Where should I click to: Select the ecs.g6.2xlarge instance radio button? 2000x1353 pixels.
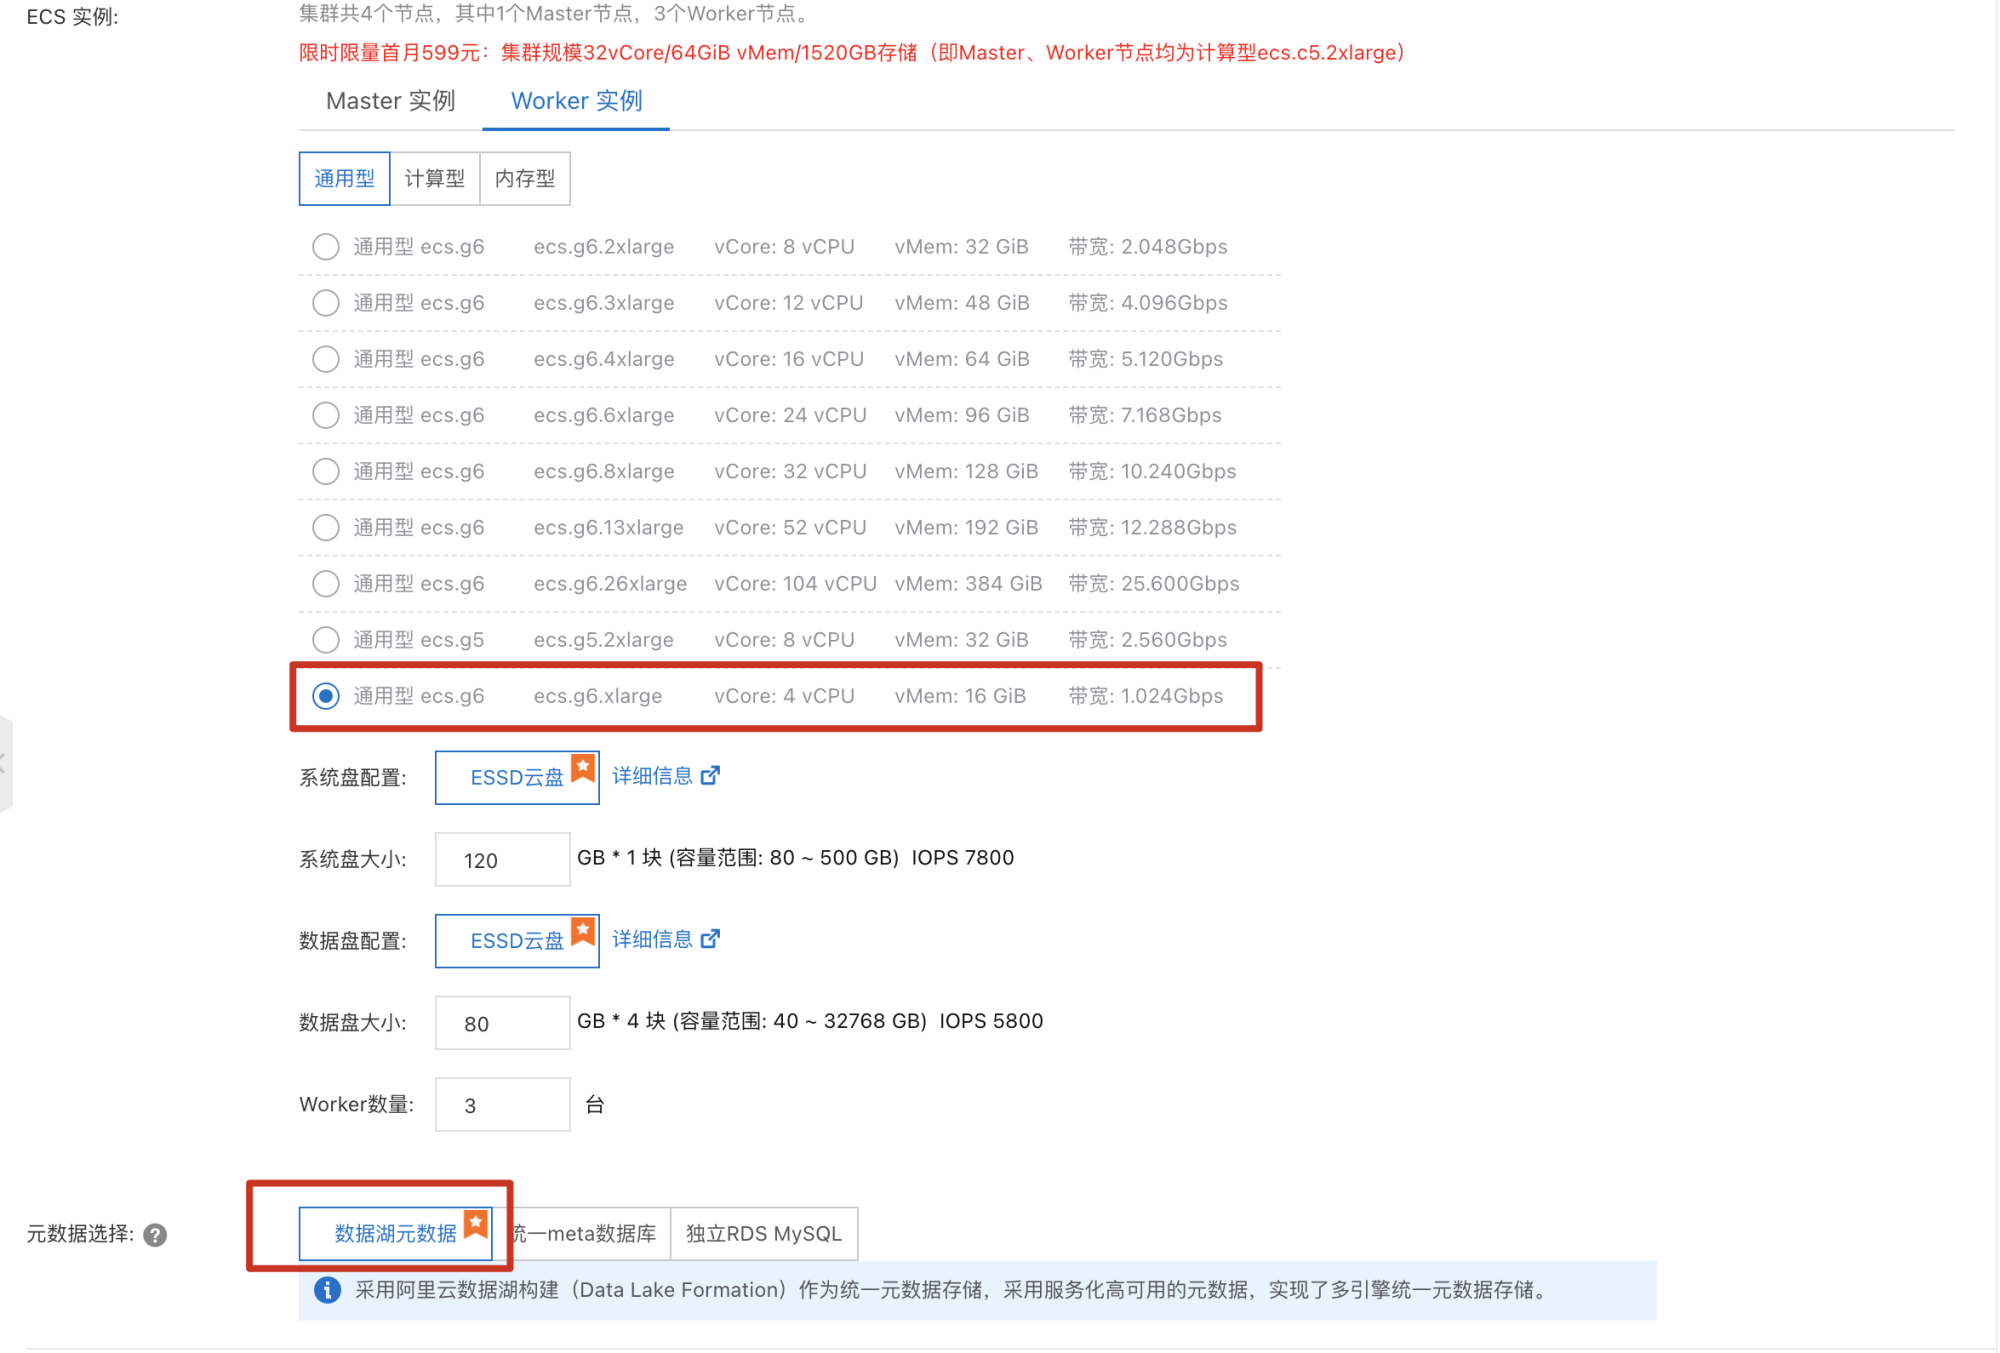pyautogui.click(x=326, y=247)
